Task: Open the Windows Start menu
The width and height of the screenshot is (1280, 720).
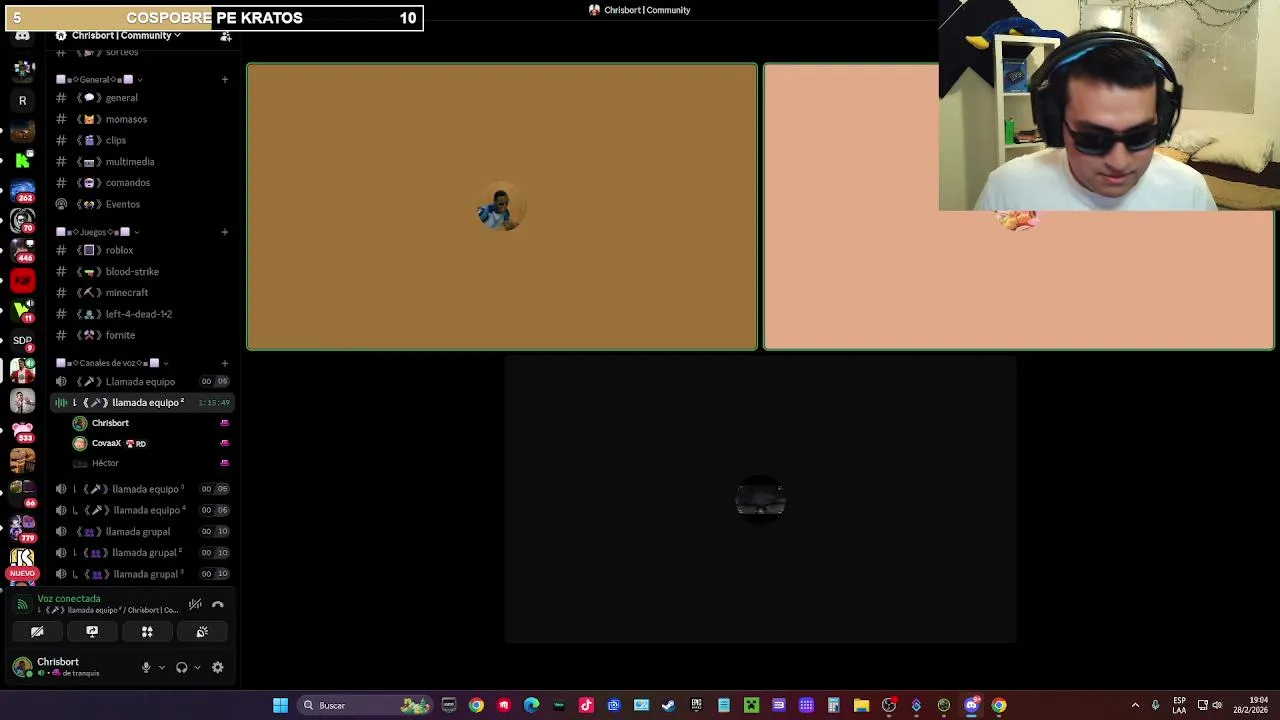Action: (280, 705)
